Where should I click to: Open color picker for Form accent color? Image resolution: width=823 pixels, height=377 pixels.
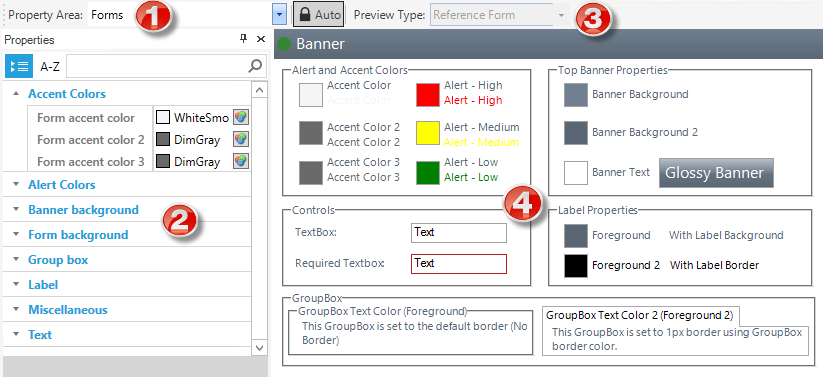point(241,118)
